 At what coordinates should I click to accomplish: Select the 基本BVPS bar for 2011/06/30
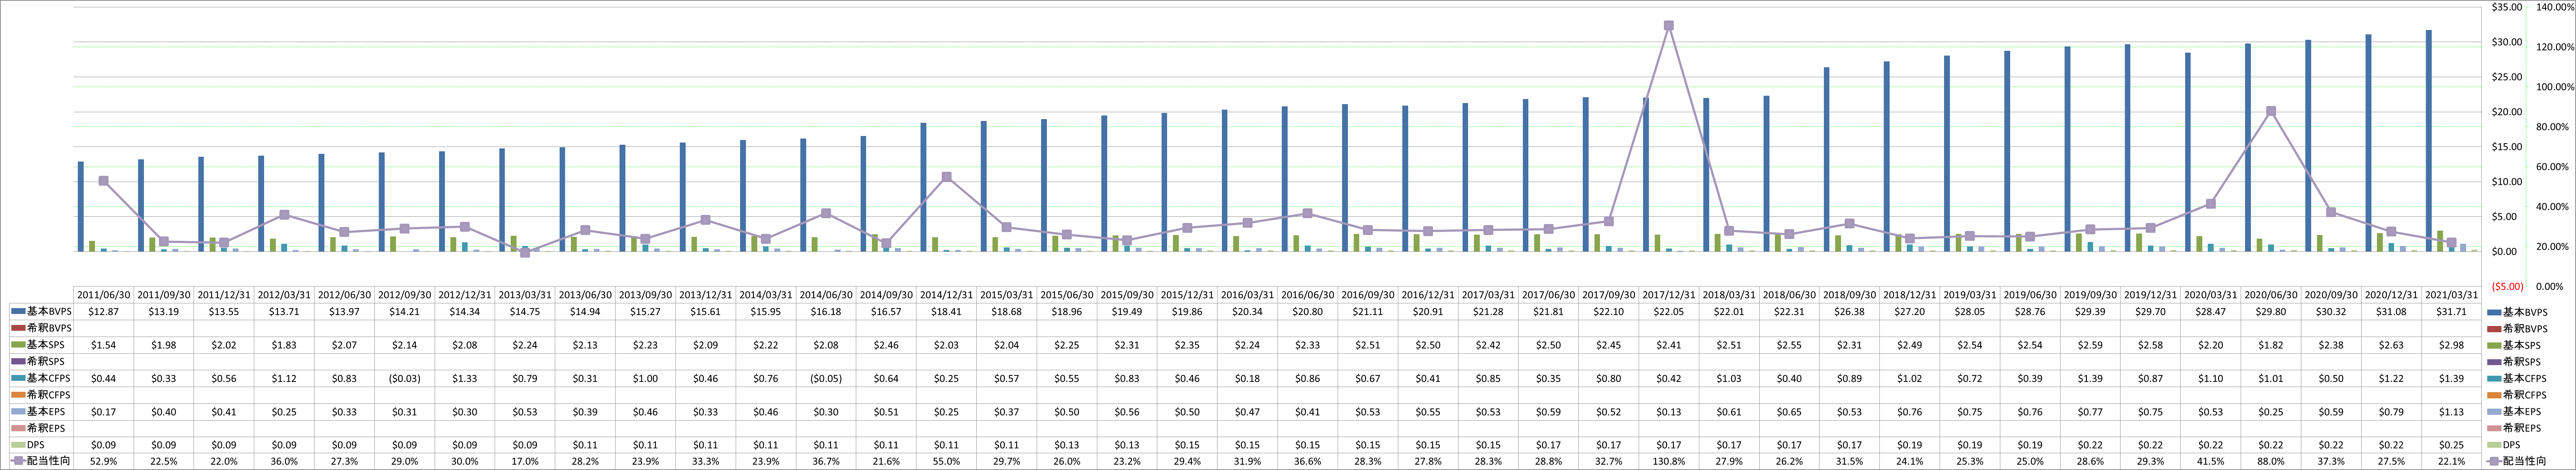[81, 207]
